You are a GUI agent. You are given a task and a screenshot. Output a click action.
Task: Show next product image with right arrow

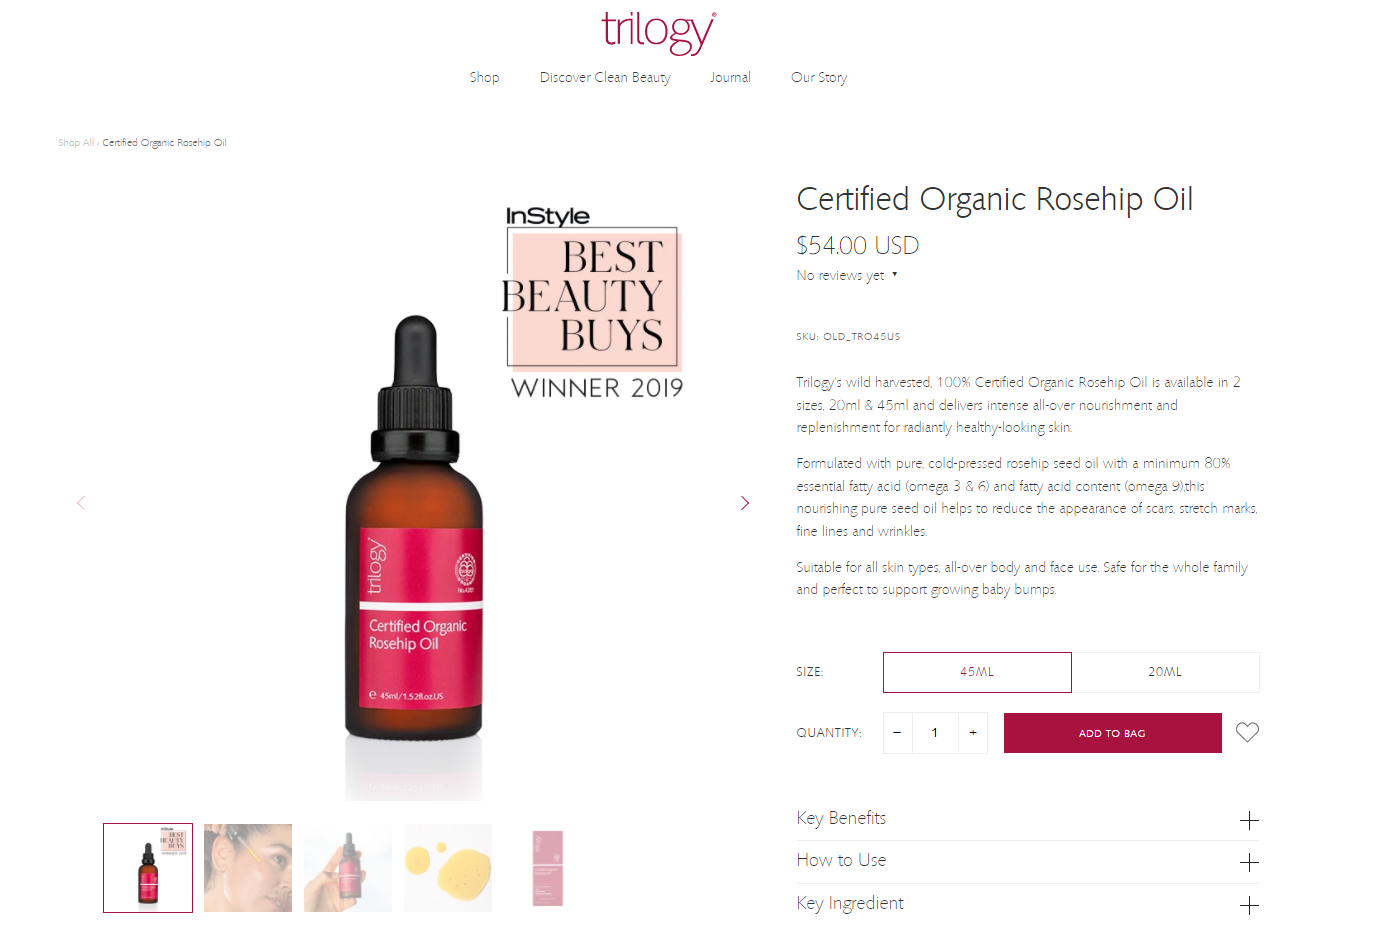tap(744, 503)
